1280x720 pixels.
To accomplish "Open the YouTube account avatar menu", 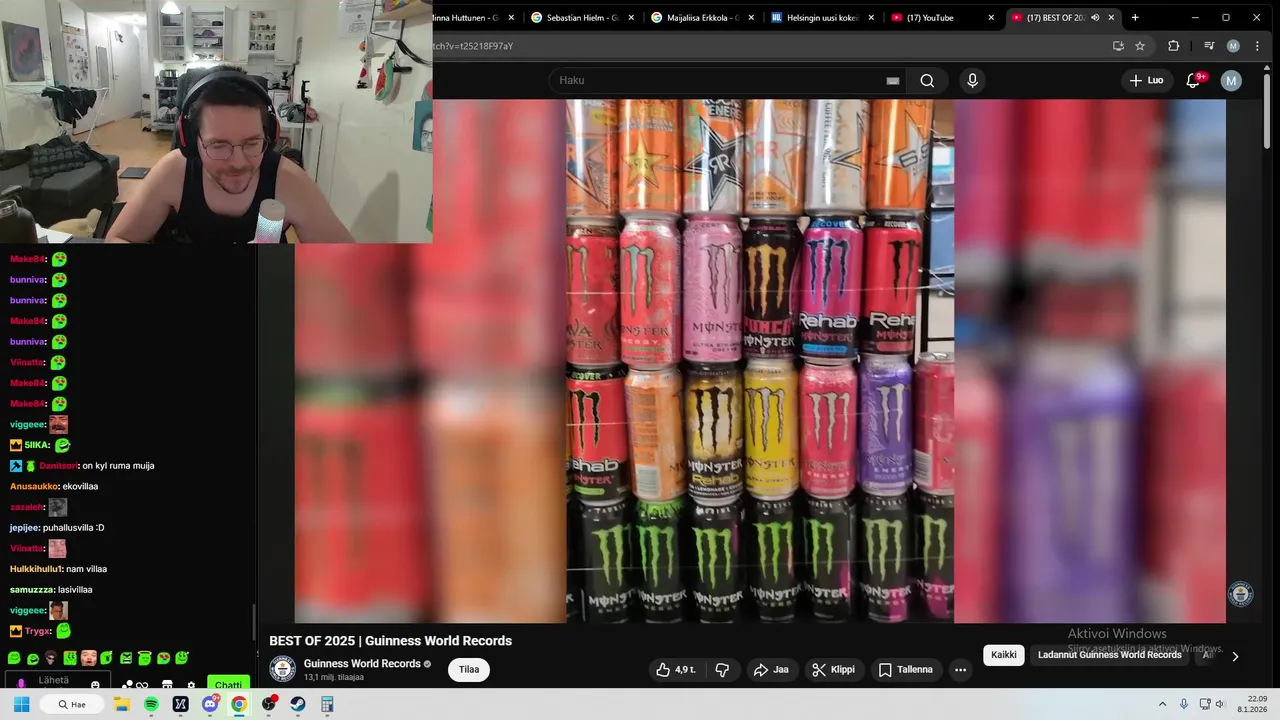I will click(1231, 80).
